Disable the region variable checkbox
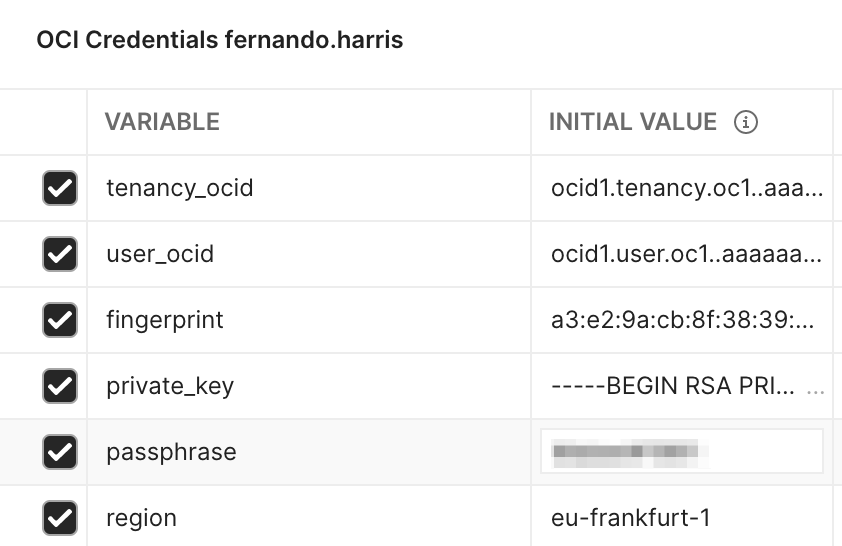This screenshot has height=546, width=842. tap(60, 518)
